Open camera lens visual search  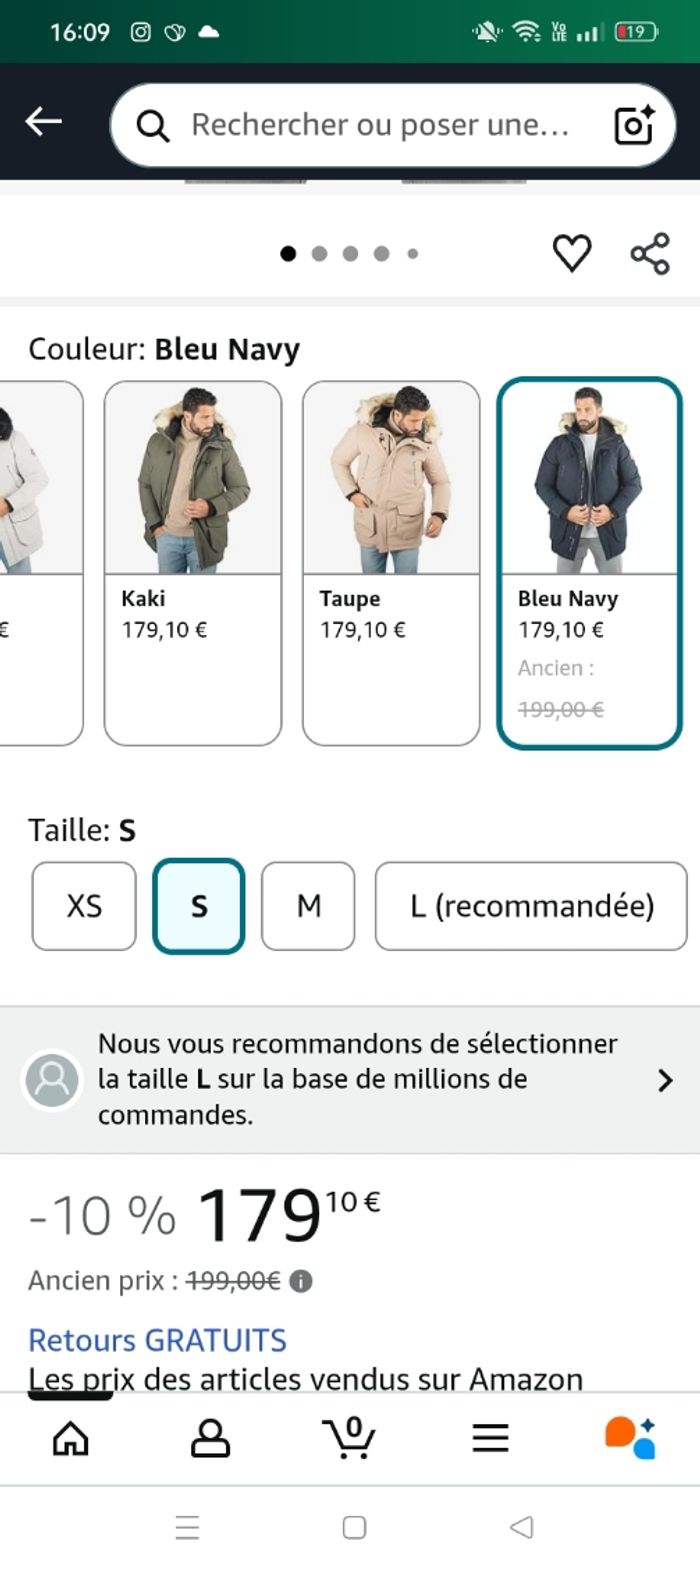pyautogui.click(x=634, y=125)
